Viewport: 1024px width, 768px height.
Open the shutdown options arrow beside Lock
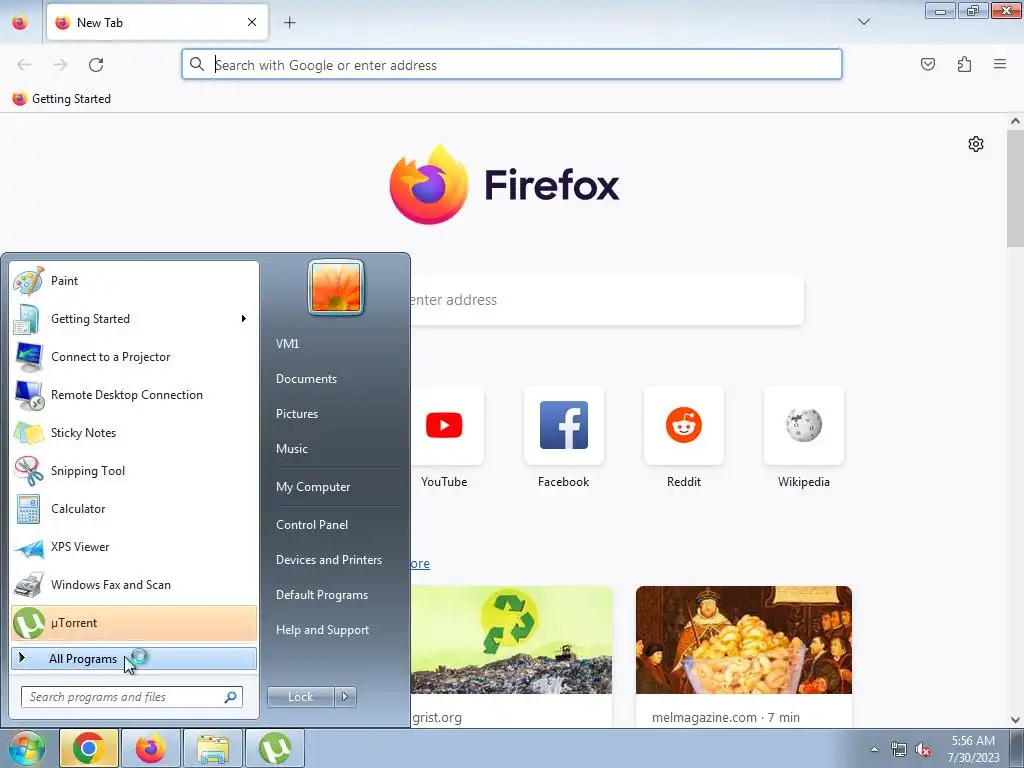point(345,697)
